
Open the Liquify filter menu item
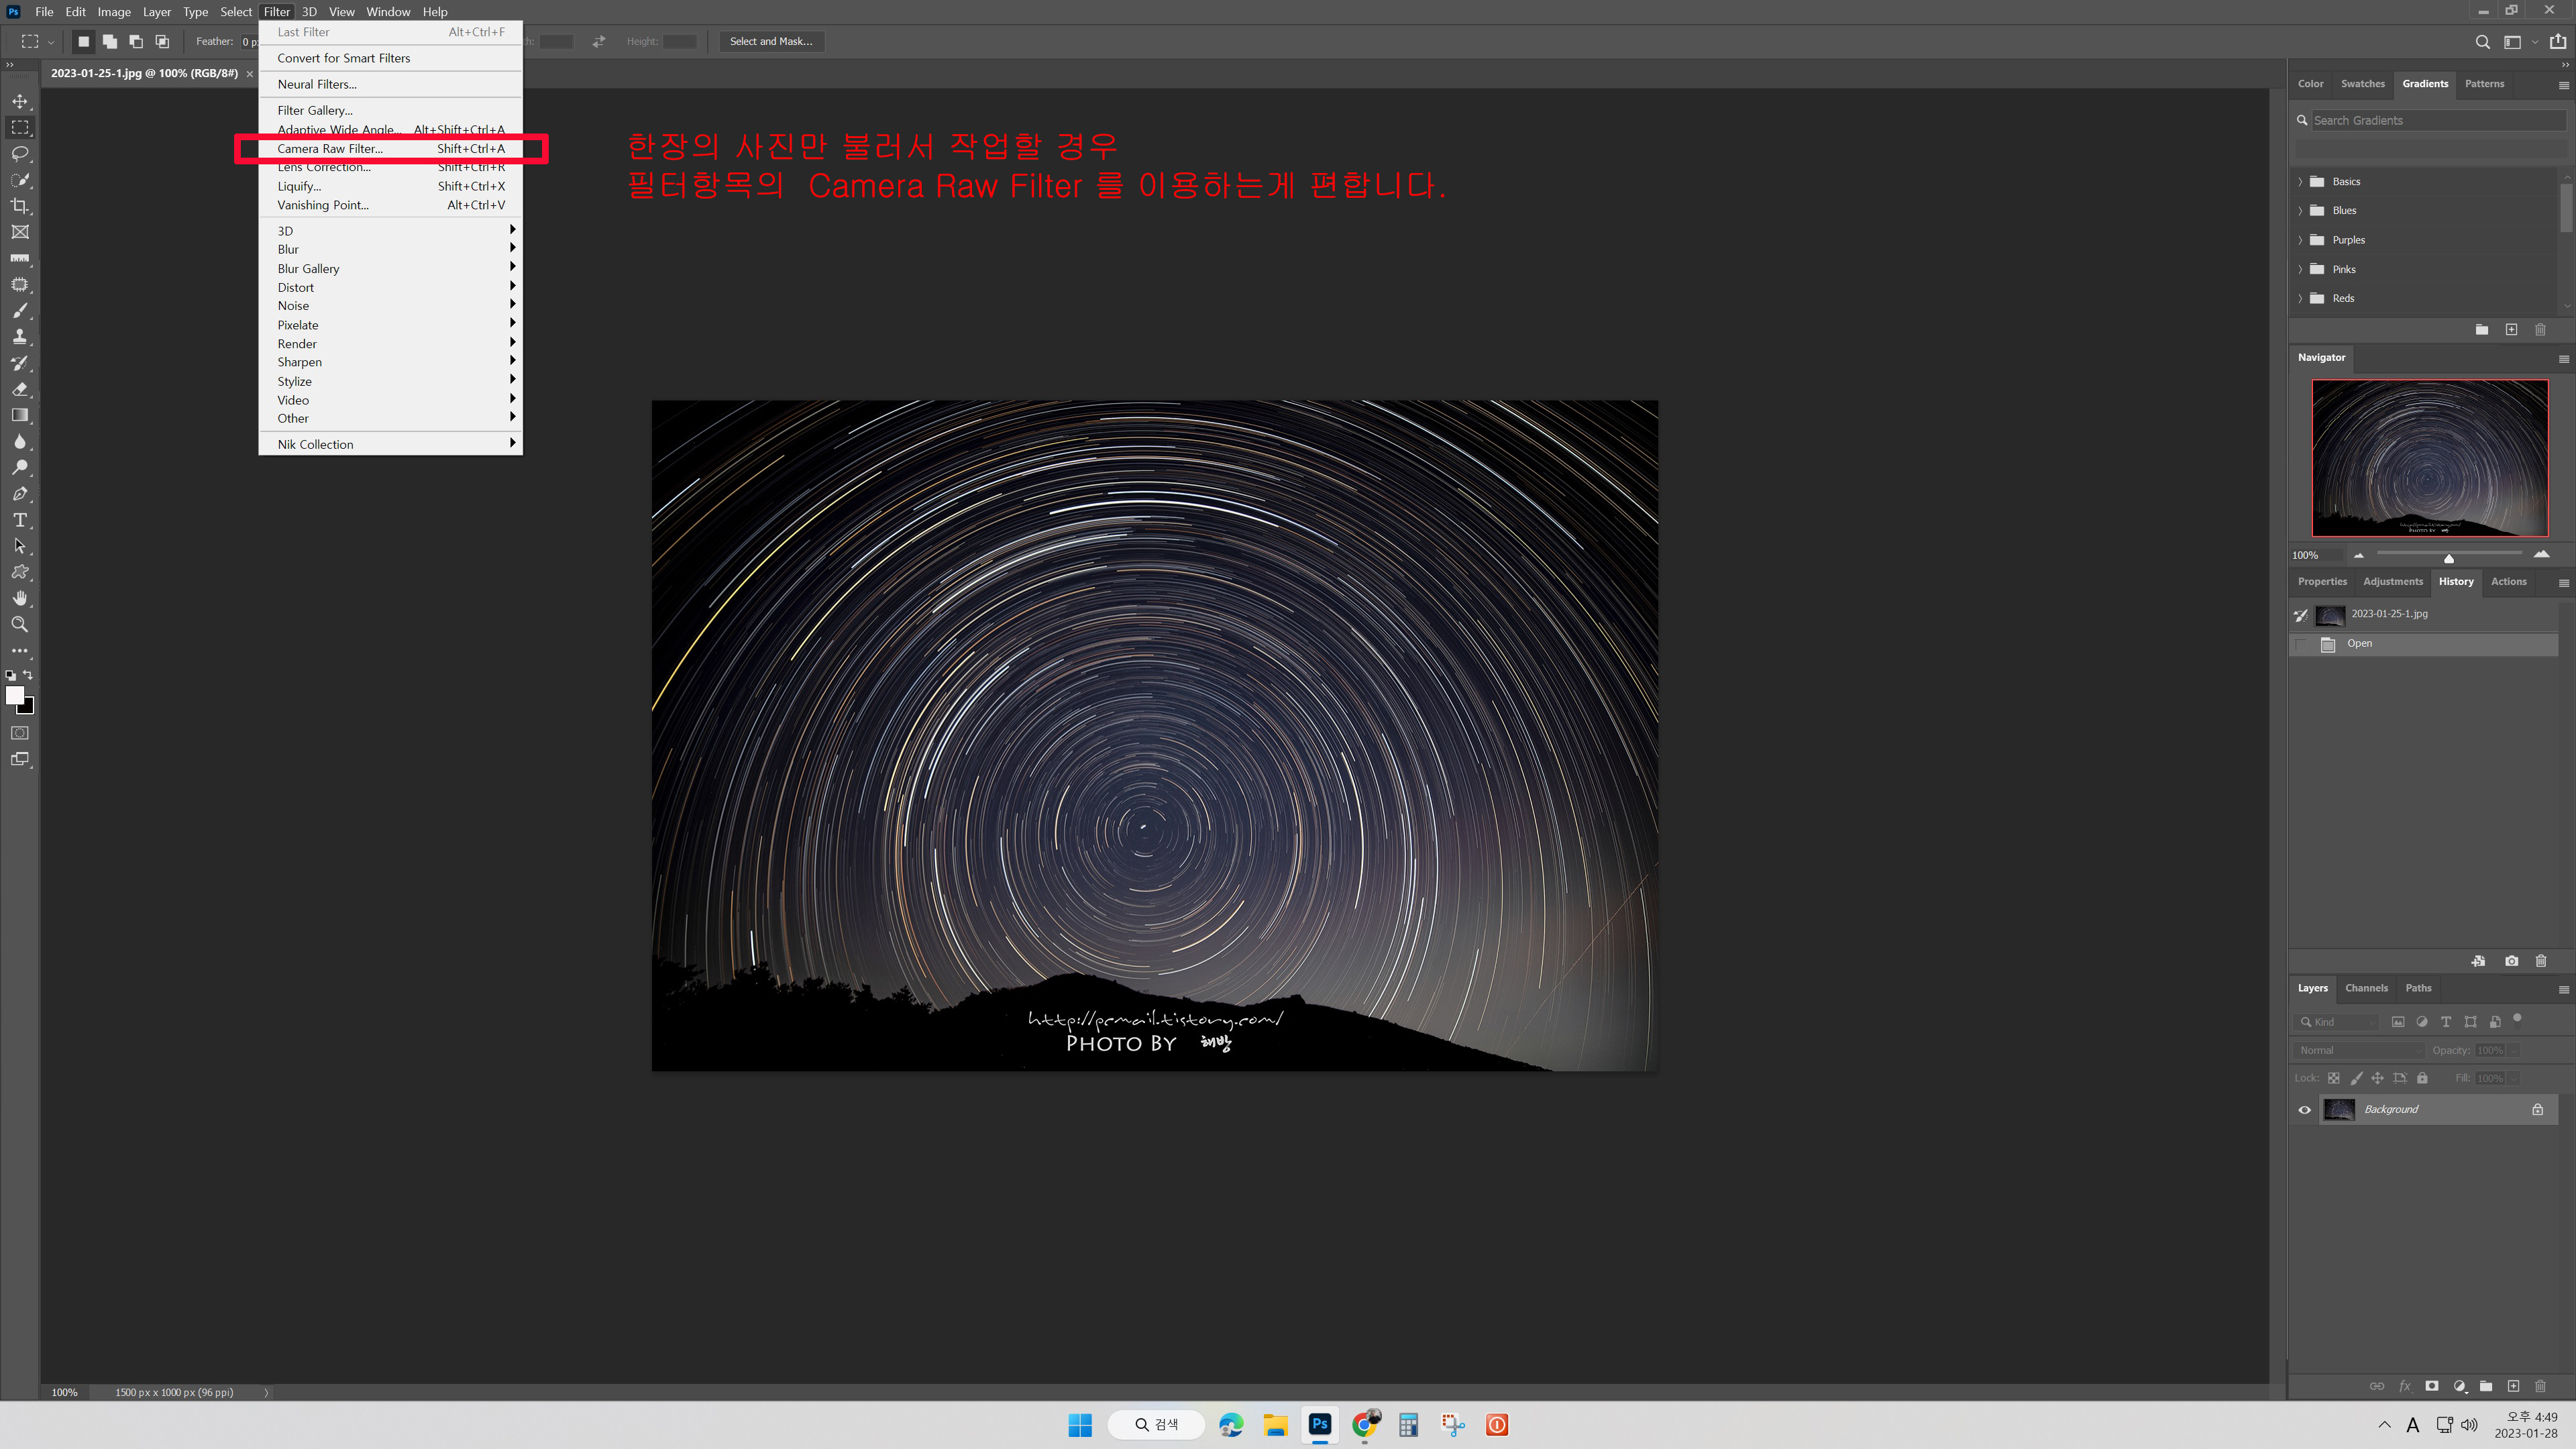(x=390, y=186)
